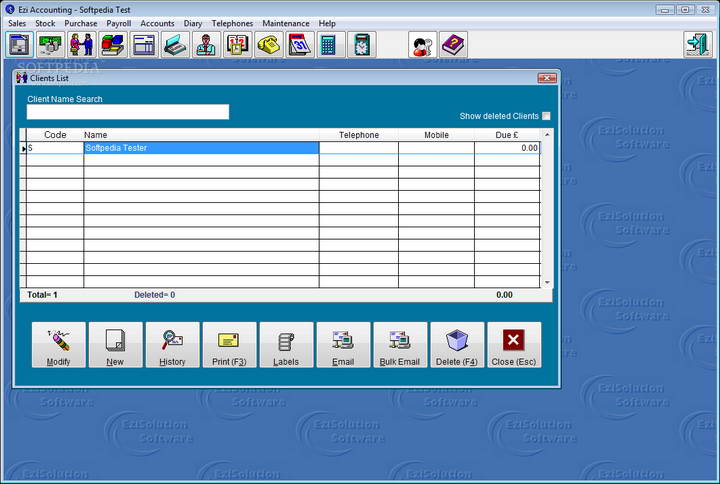This screenshot has width=720, height=484.
Task: Click the client list scroll down arrow
Action: coord(547,282)
